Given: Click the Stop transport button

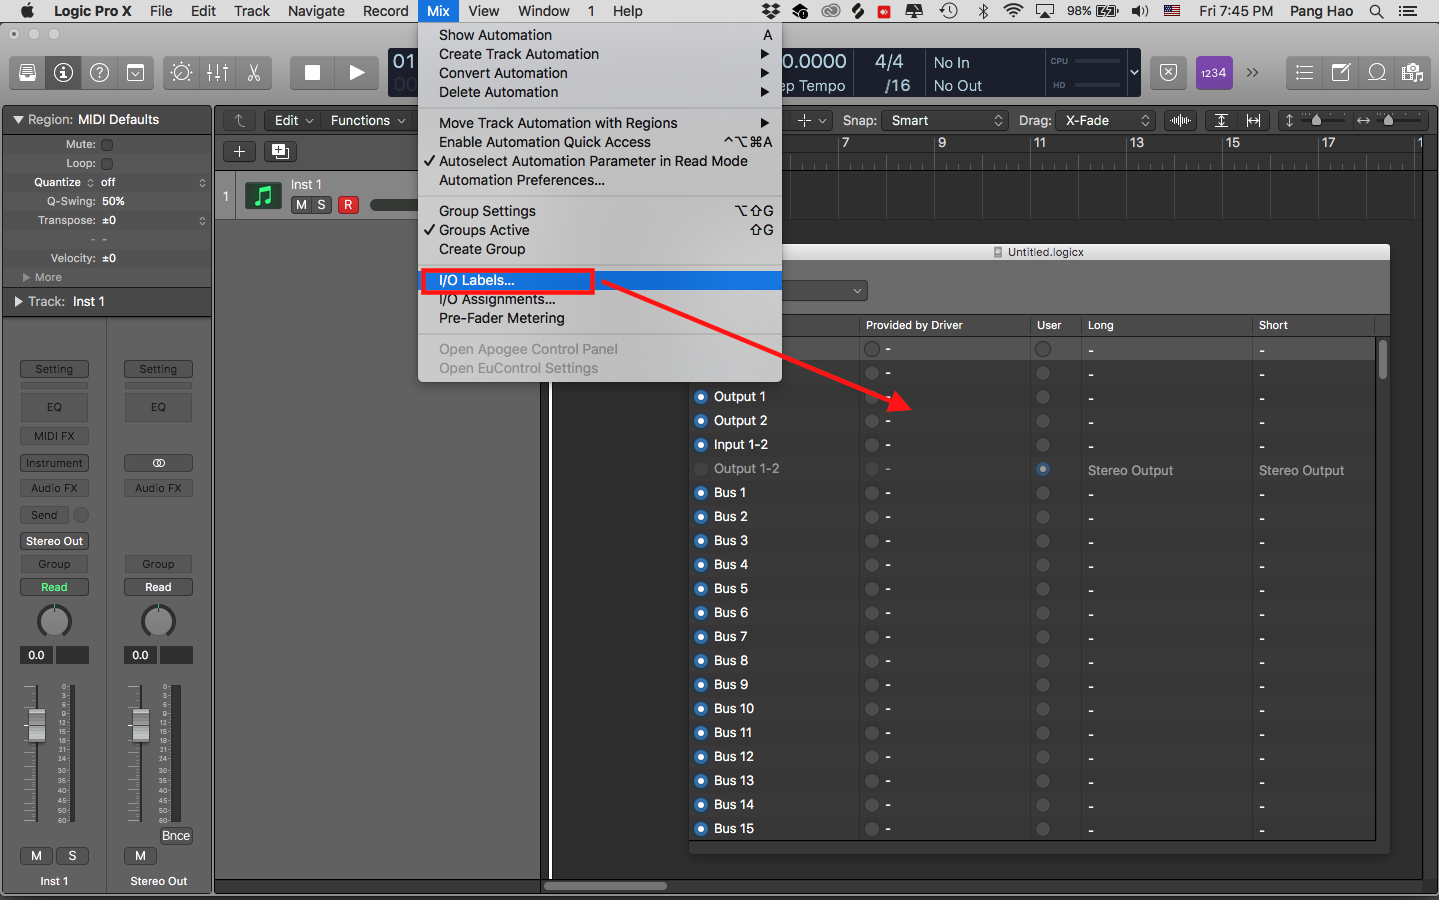Looking at the screenshot, I should tap(312, 72).
